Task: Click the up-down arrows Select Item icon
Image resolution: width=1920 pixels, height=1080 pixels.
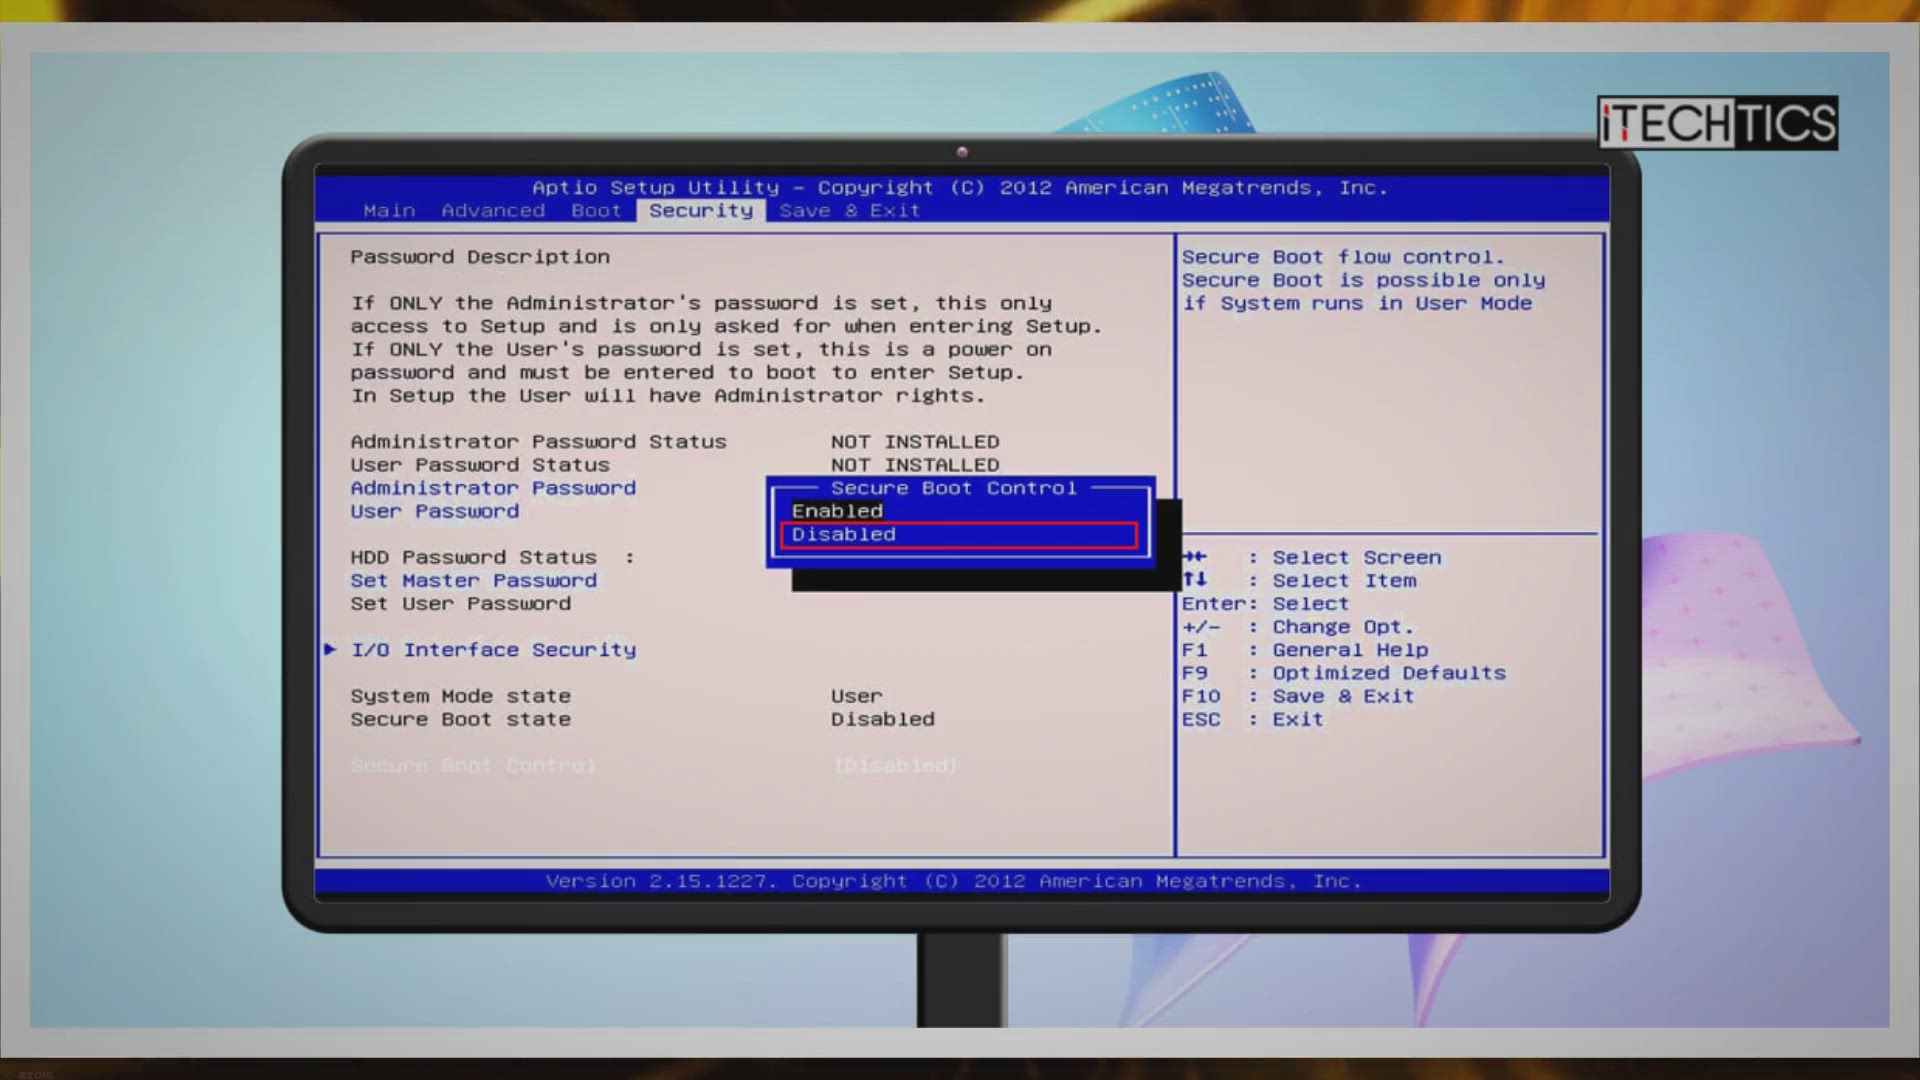Action: click(x=1195, y=580)
